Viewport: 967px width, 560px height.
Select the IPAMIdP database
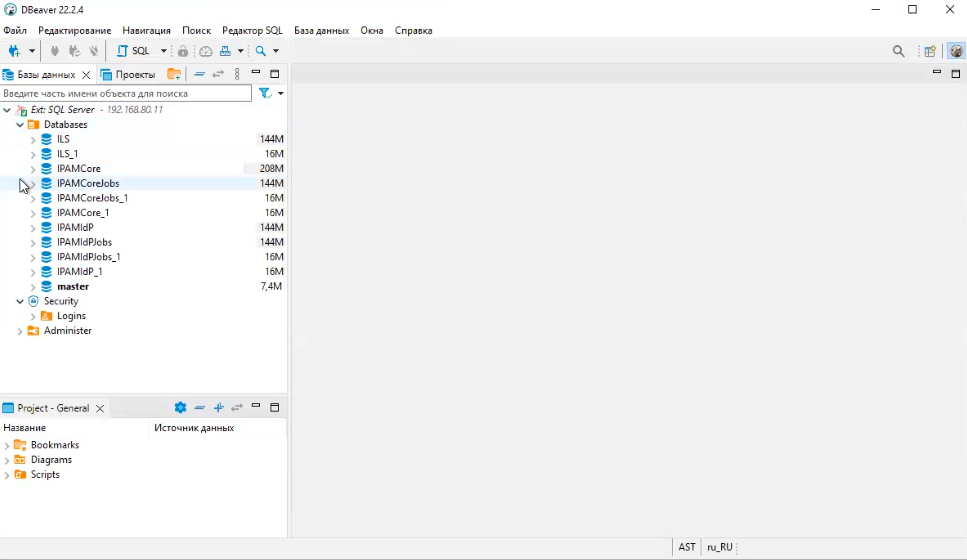point(75,228)
